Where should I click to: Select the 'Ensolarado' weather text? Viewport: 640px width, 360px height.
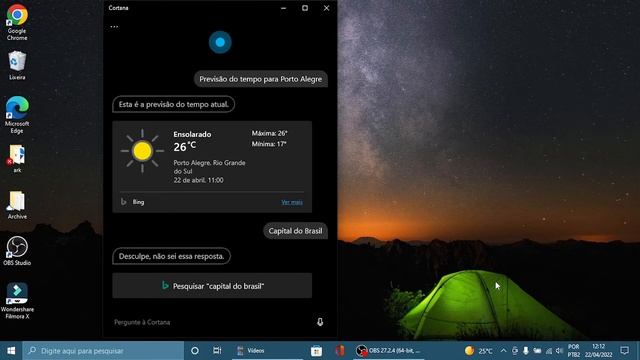click(x=192, y=134)
